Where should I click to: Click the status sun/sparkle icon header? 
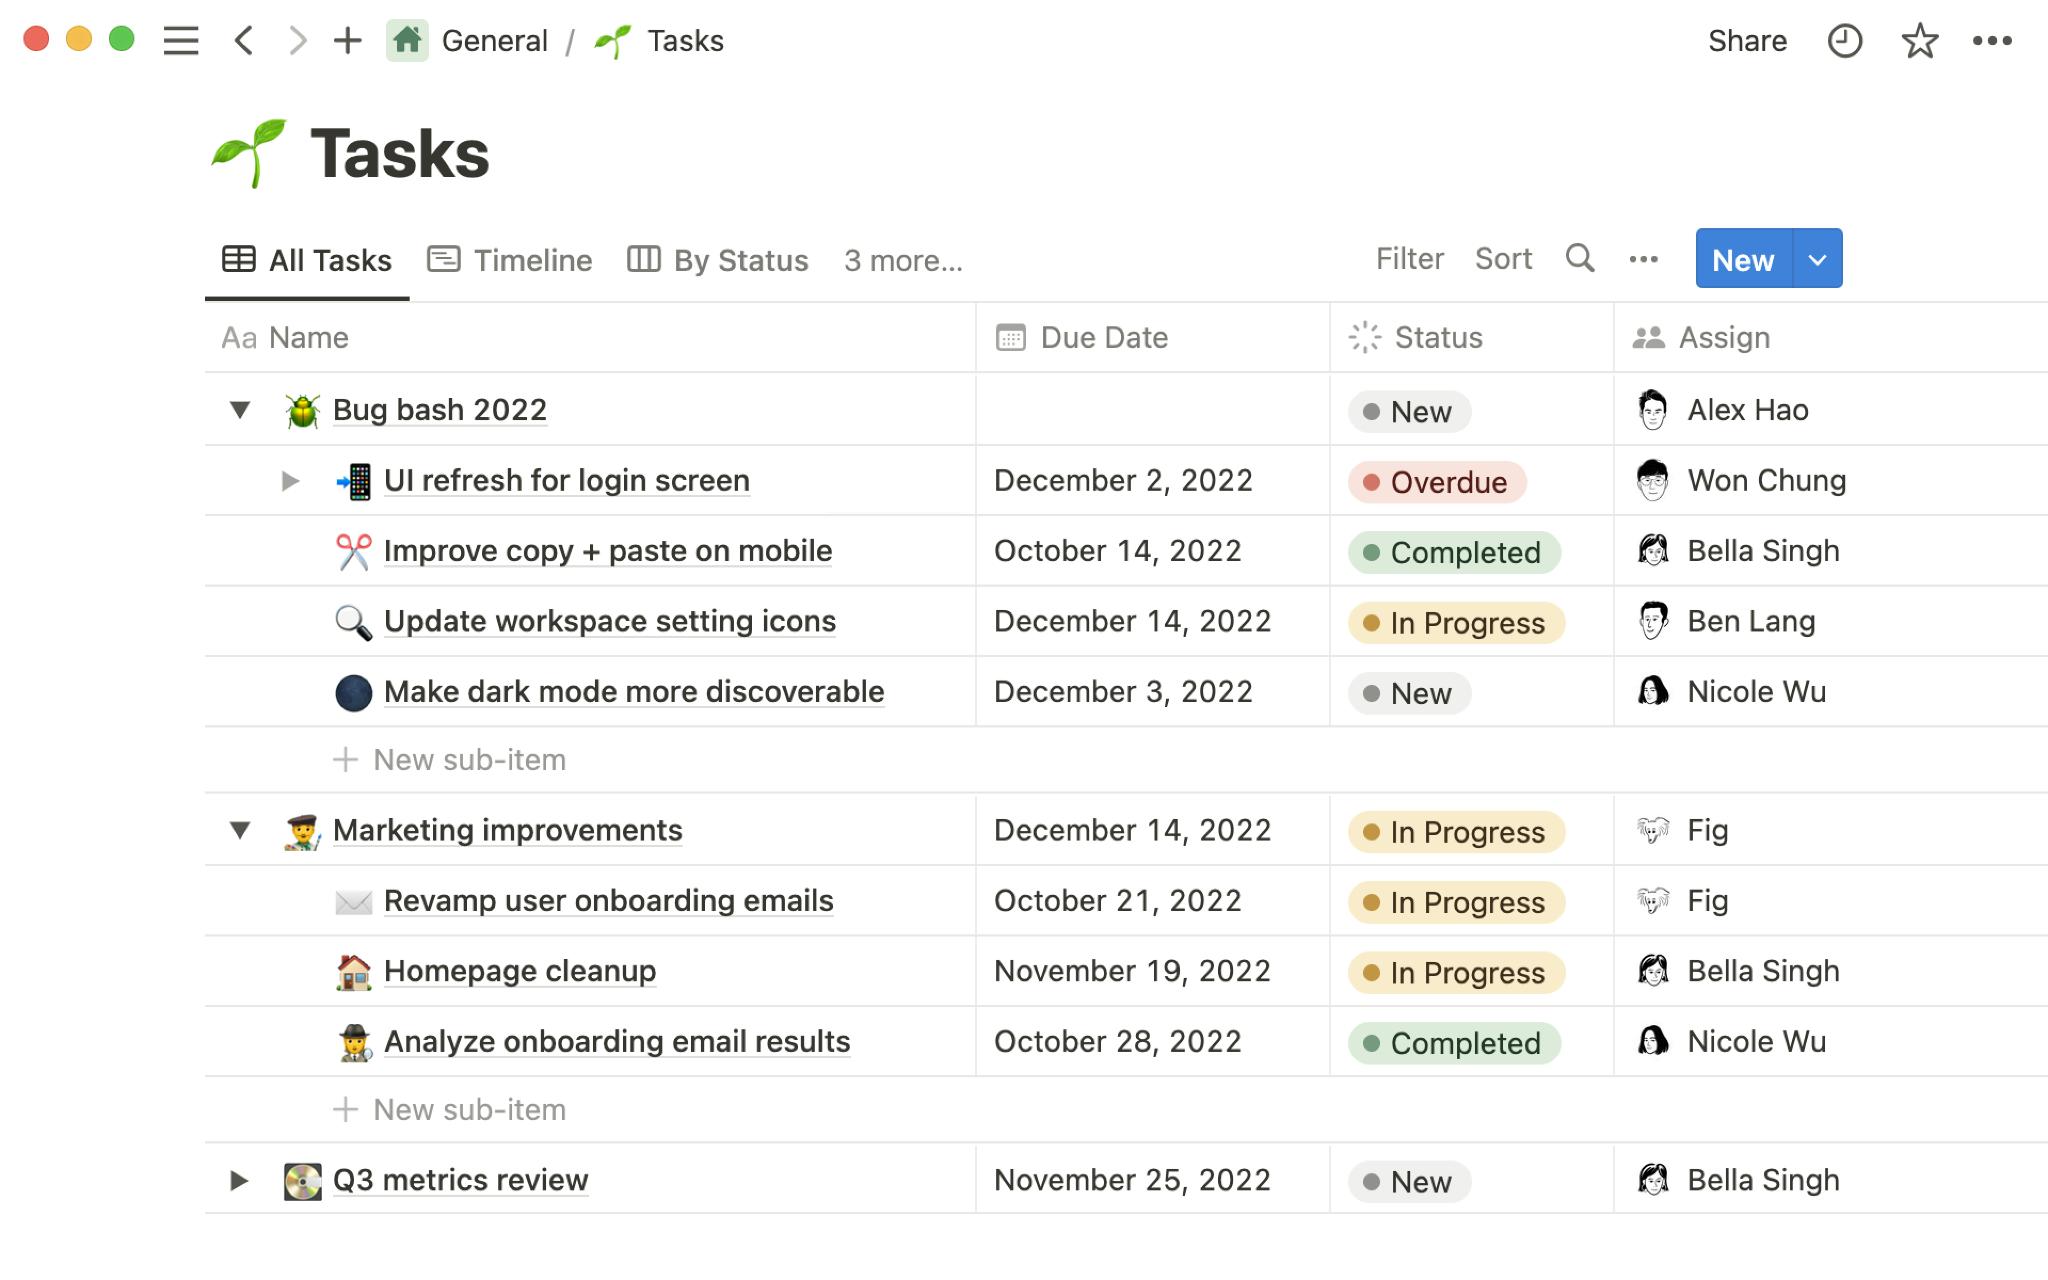click(x=1364, y=336)
